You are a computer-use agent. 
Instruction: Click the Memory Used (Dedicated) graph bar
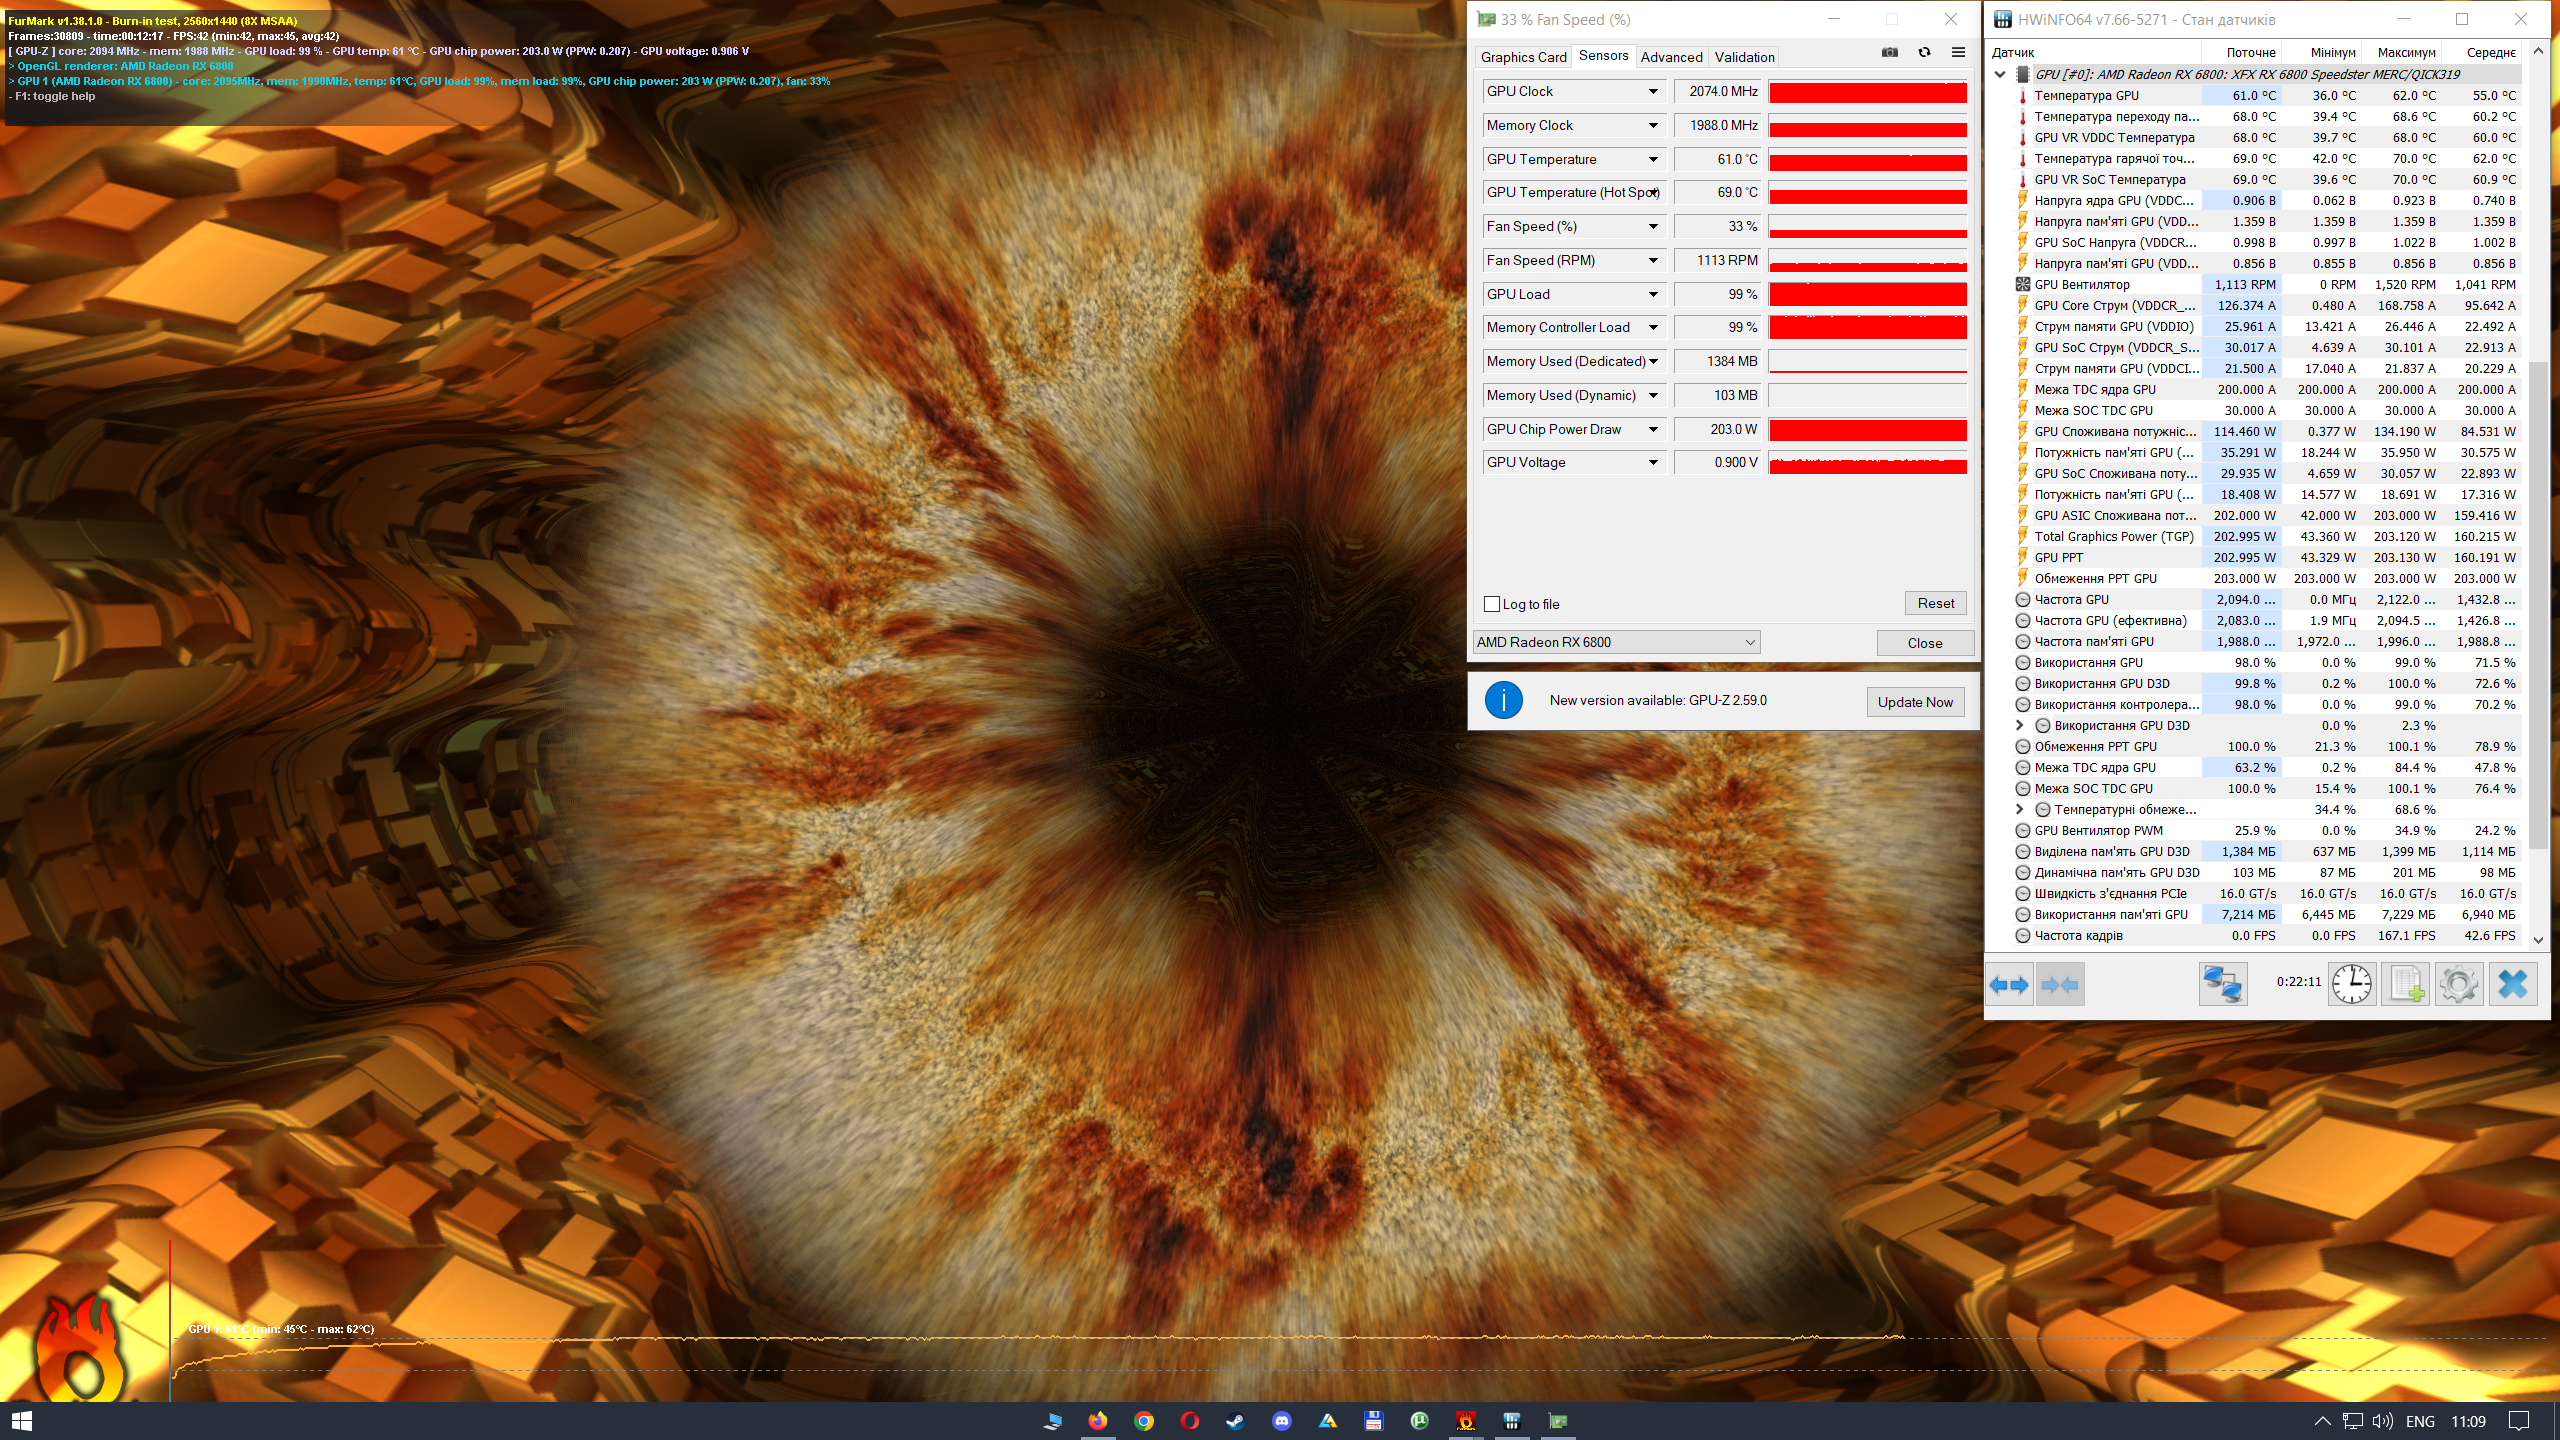click(x=1867, y=361)
